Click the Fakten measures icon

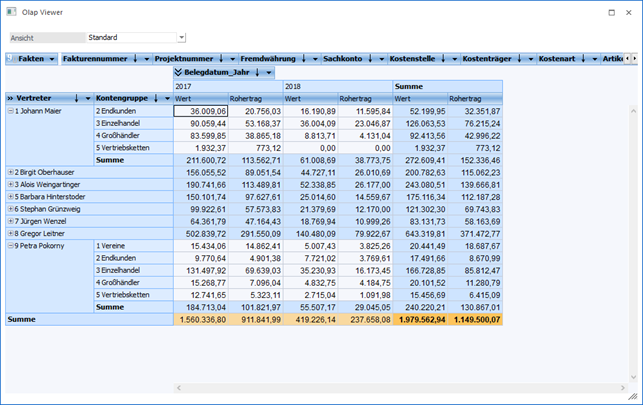point(12,60)
